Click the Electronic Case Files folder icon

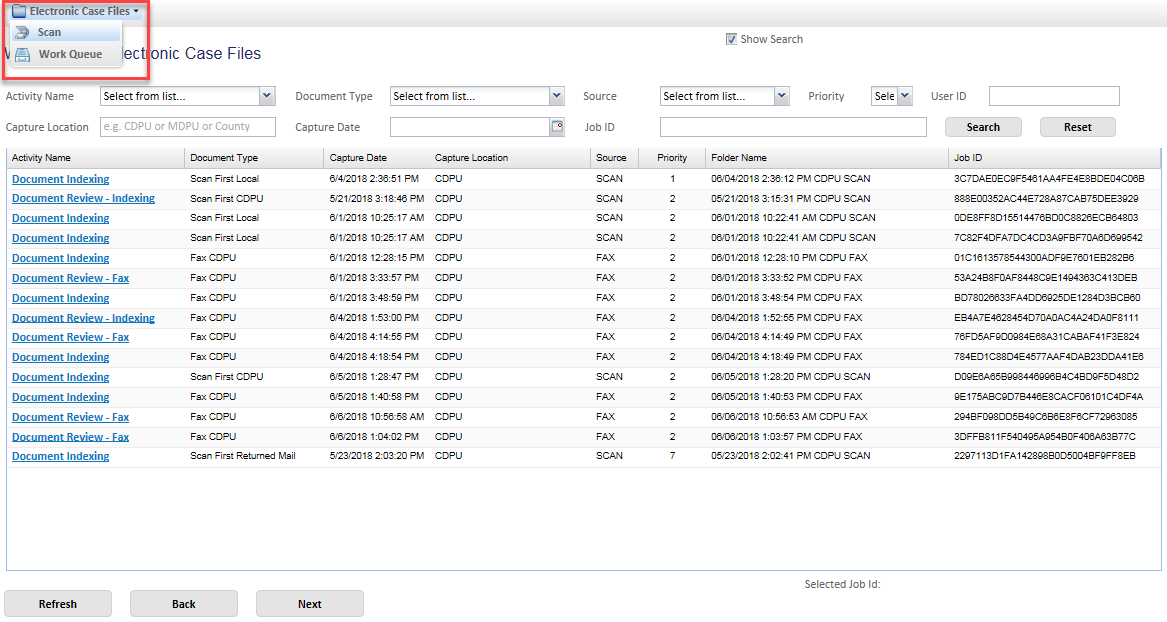(x=20, y=11)
